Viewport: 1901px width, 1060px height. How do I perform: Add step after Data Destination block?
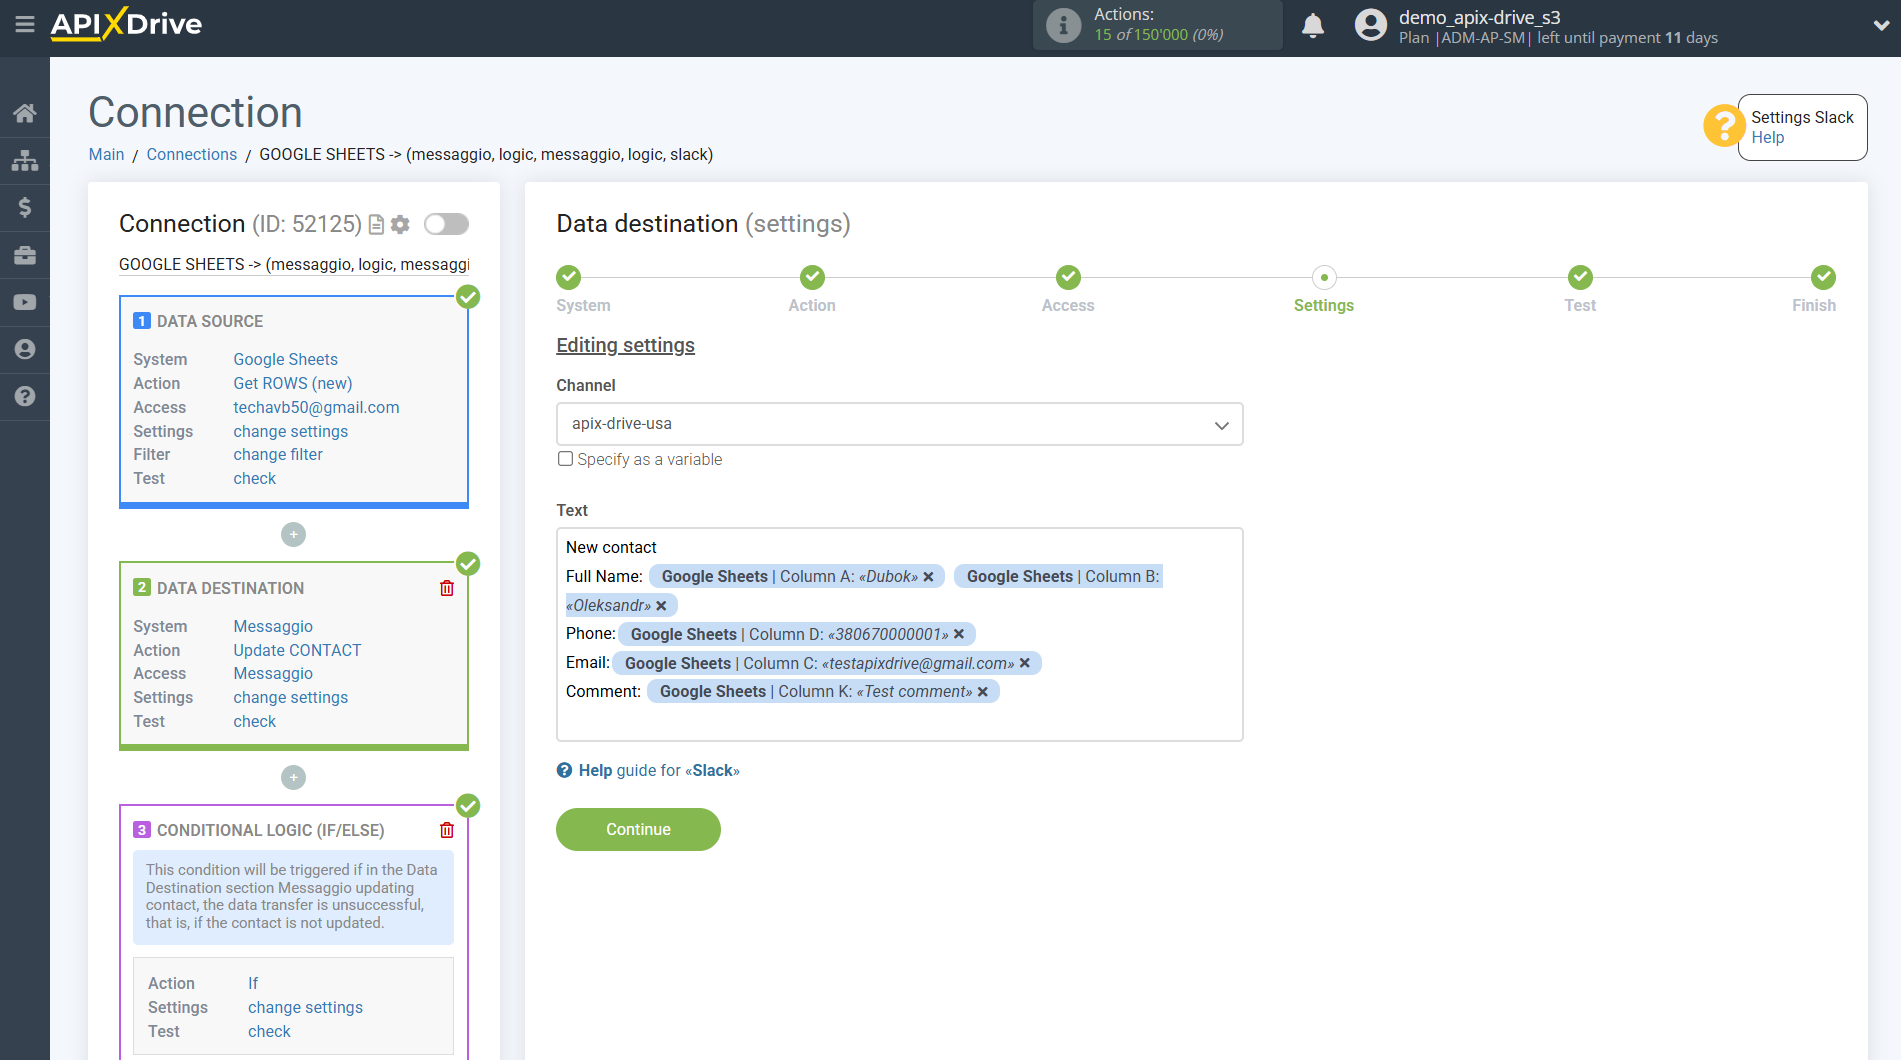pos(293,777)
